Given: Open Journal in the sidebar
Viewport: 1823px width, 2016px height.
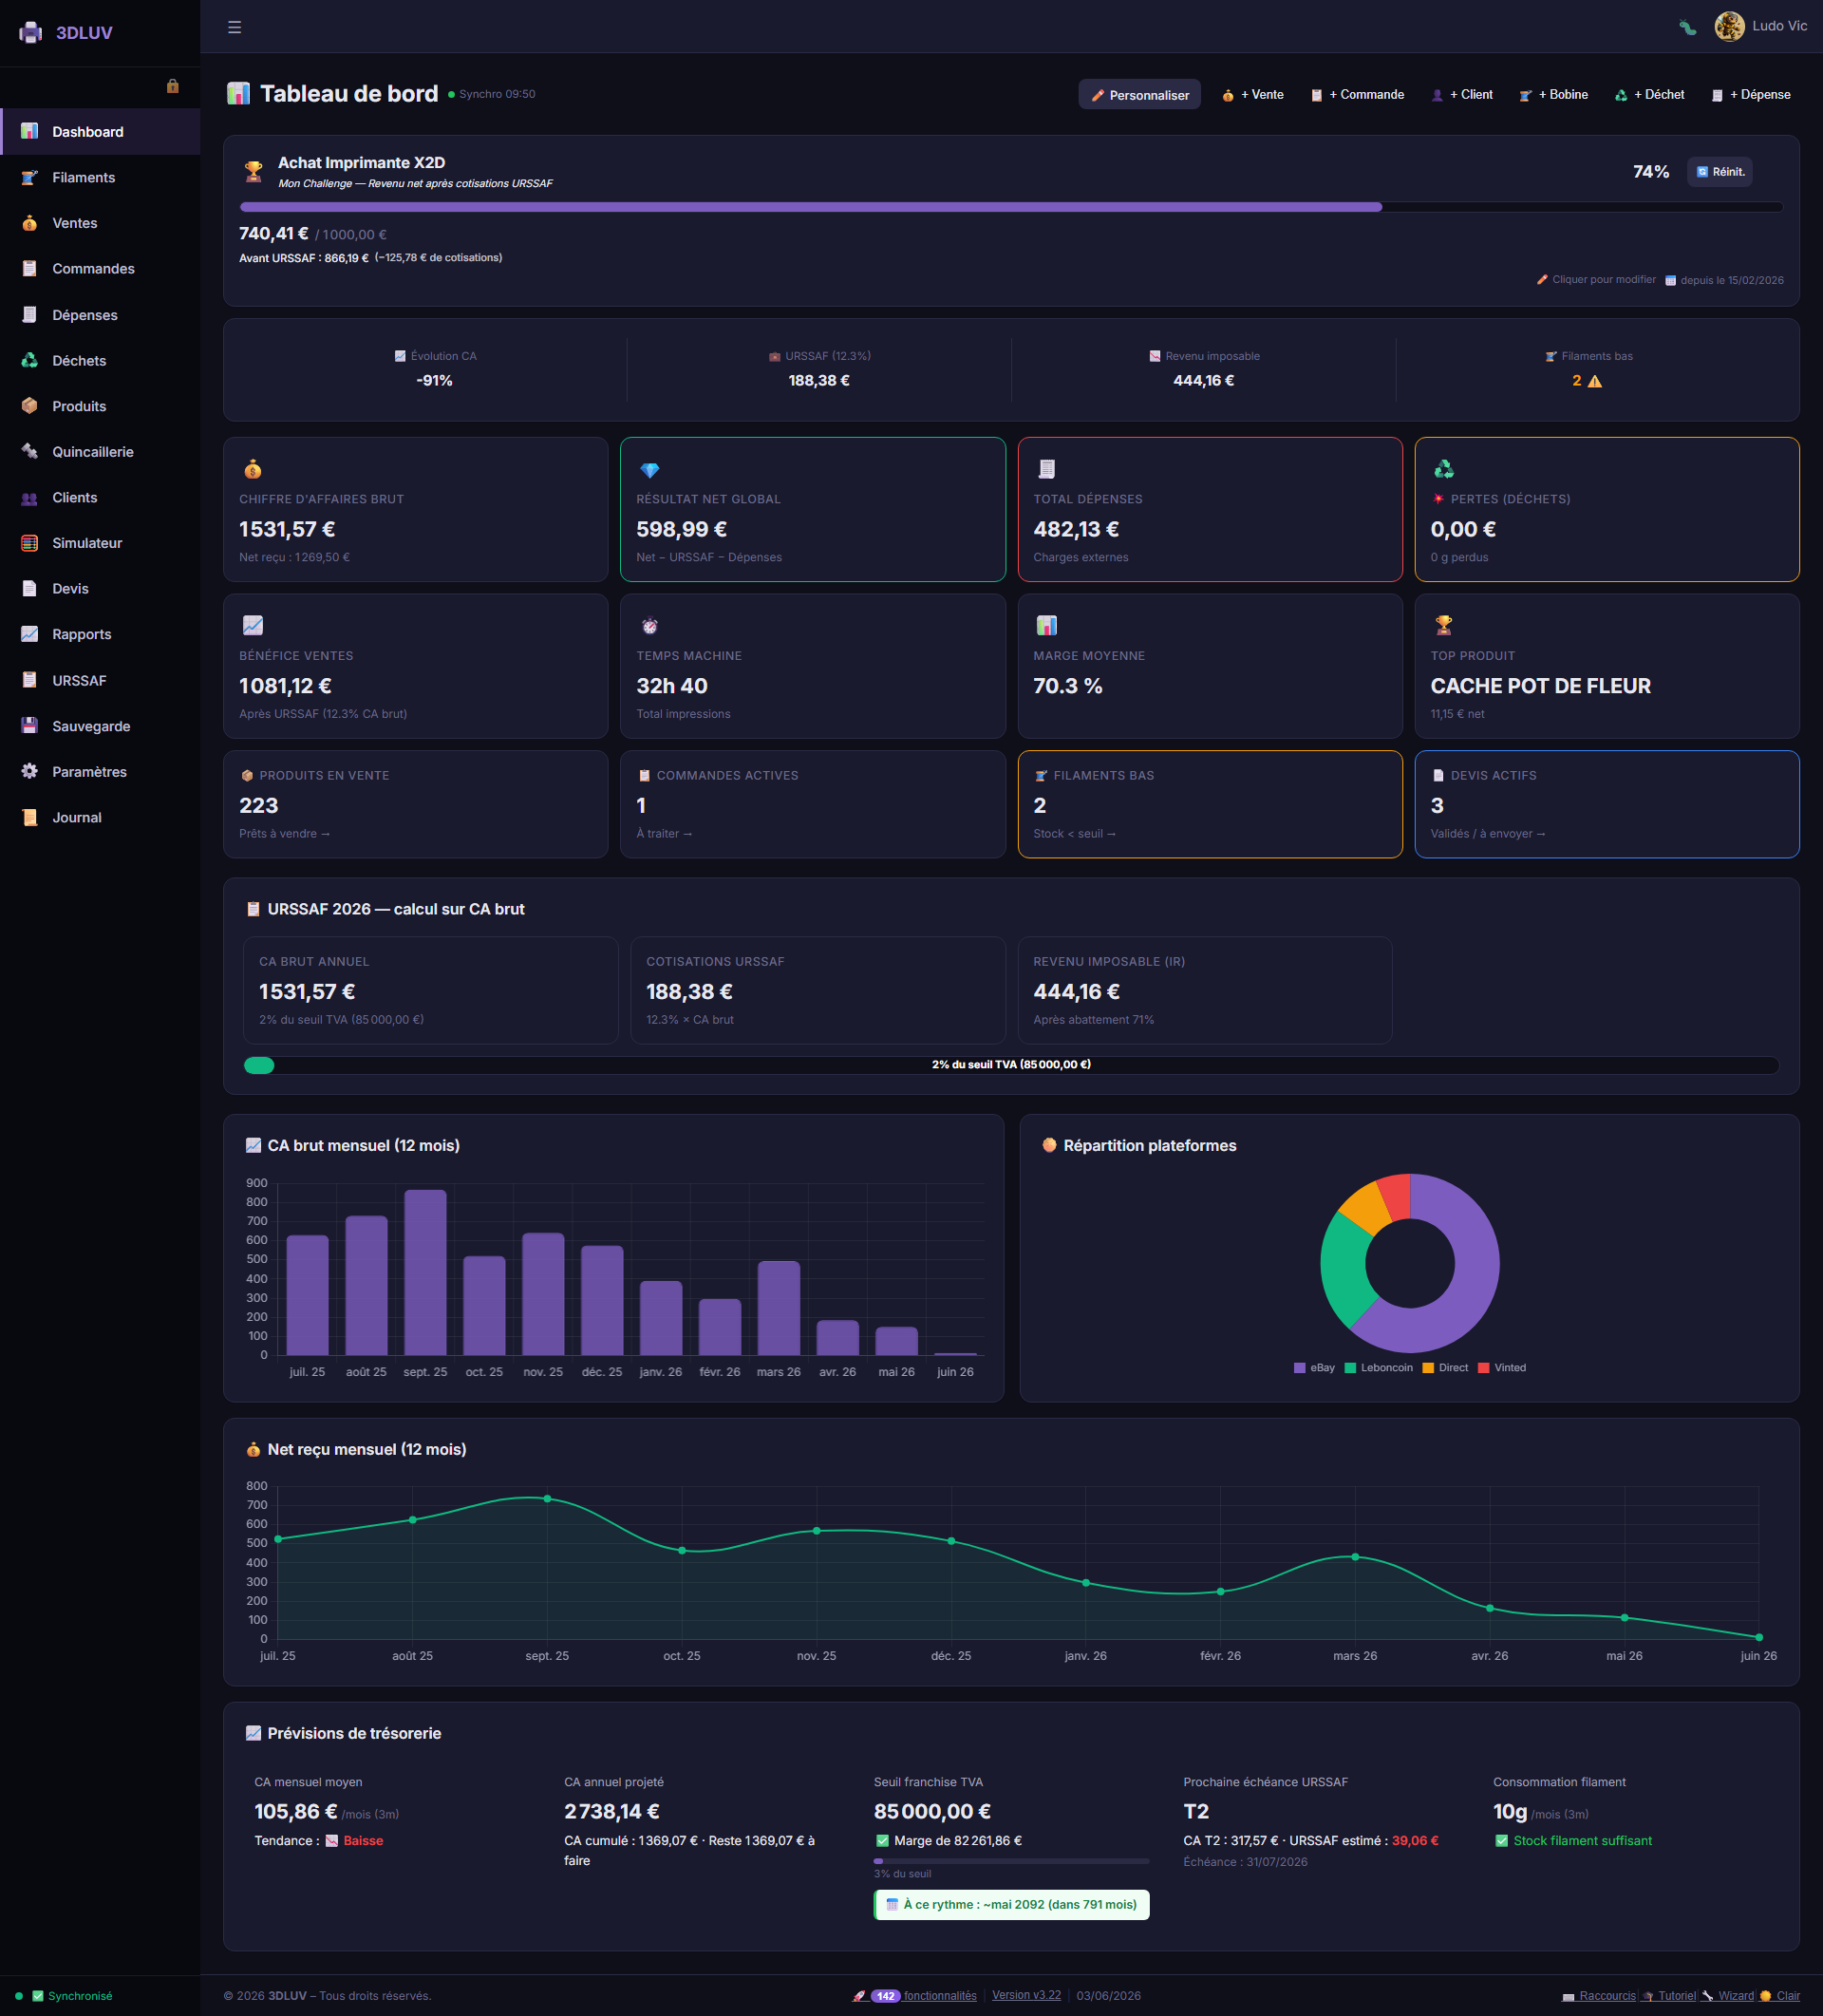Looking at the screenshot, I should coord(100,818).
